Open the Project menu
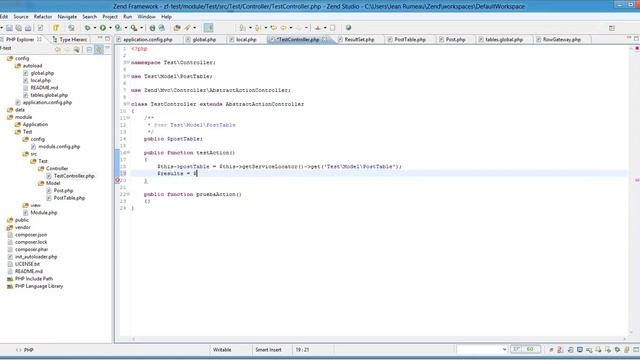 point(110,17)
